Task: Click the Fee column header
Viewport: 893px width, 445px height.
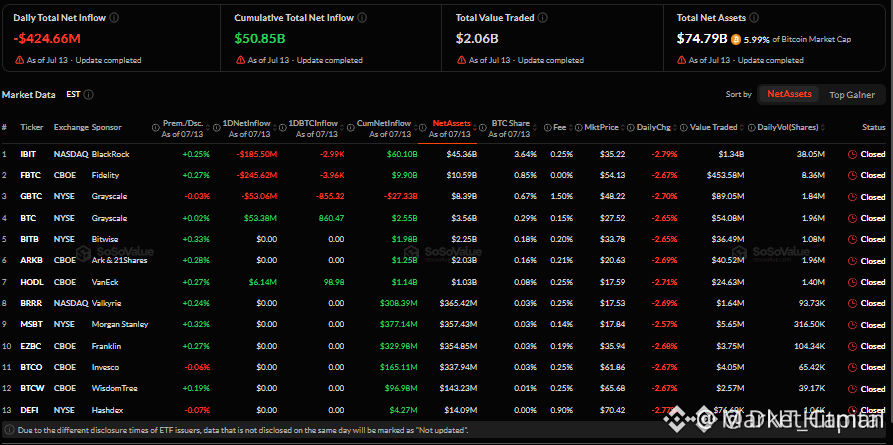Action: coord(559,128)
